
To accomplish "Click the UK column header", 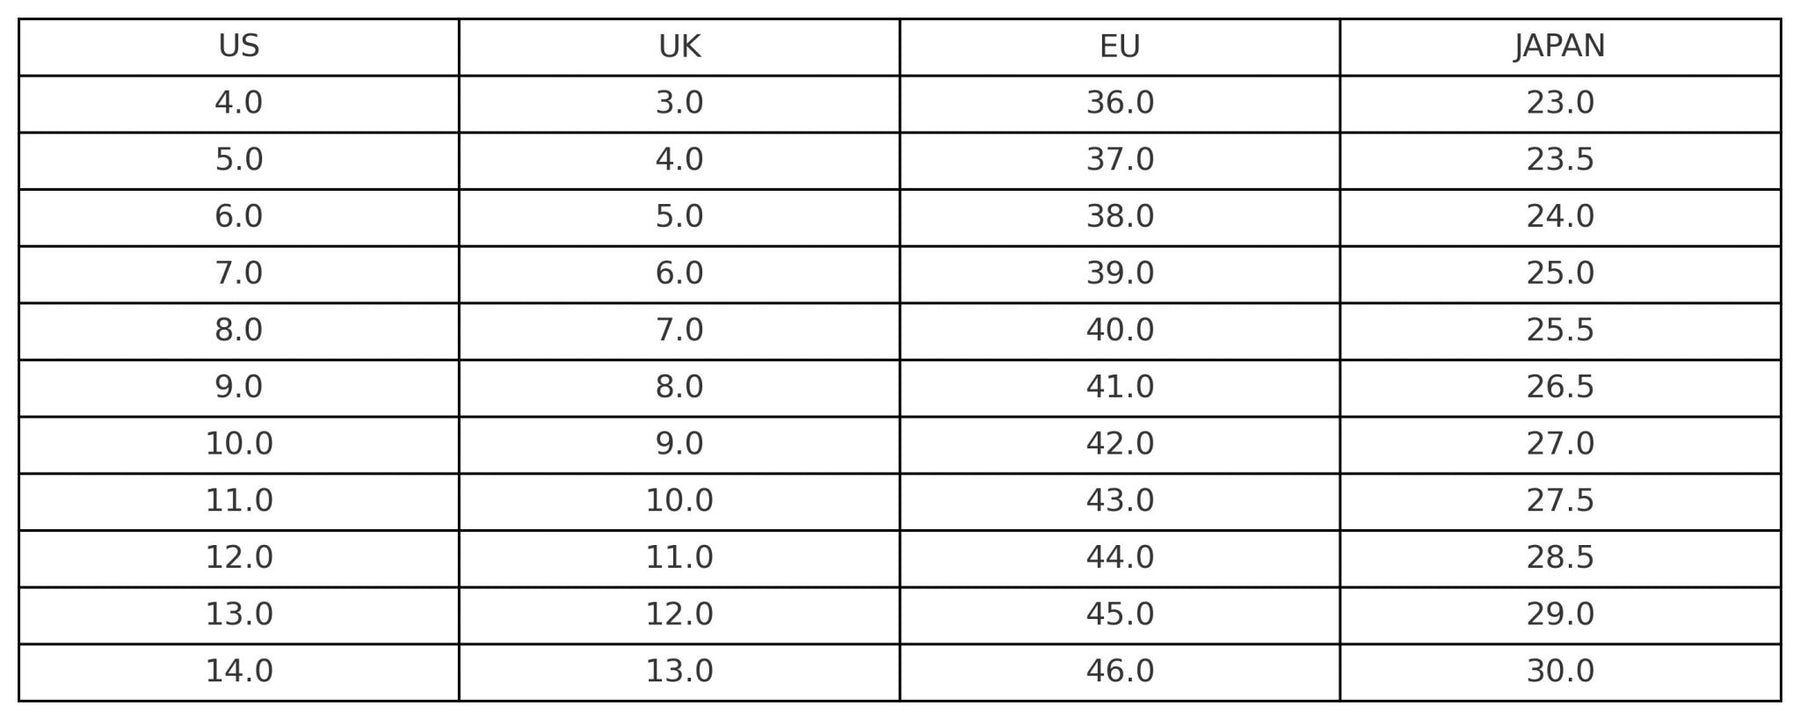I will (679, 47).
